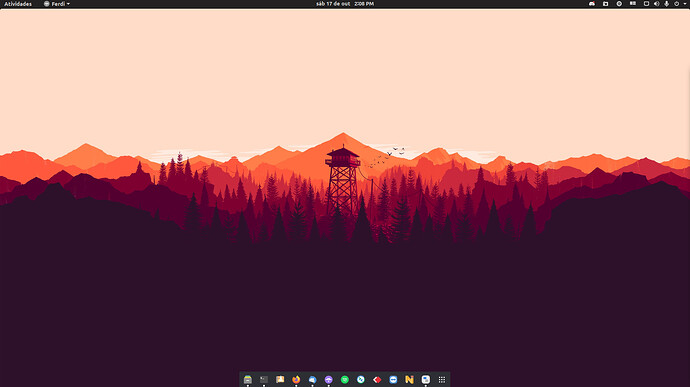
Task: Launch TeamViewer from the dock
Action: (393, 380)
